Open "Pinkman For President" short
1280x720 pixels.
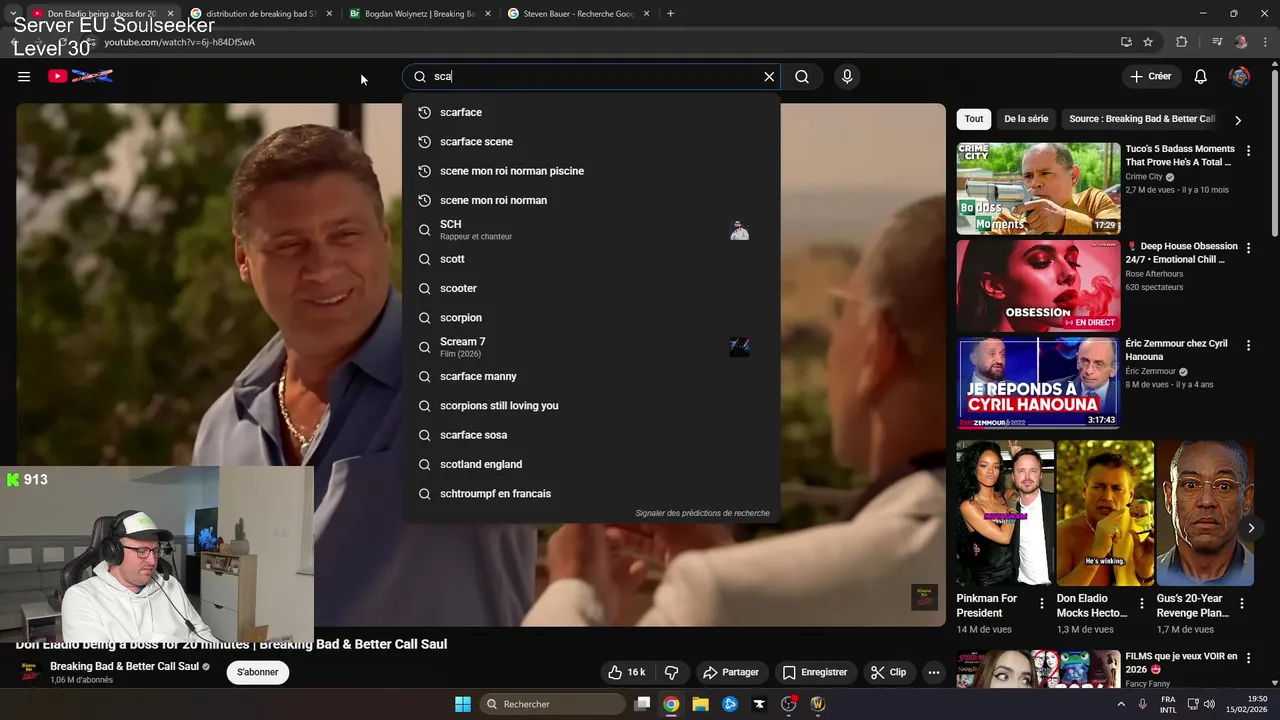1005,513
